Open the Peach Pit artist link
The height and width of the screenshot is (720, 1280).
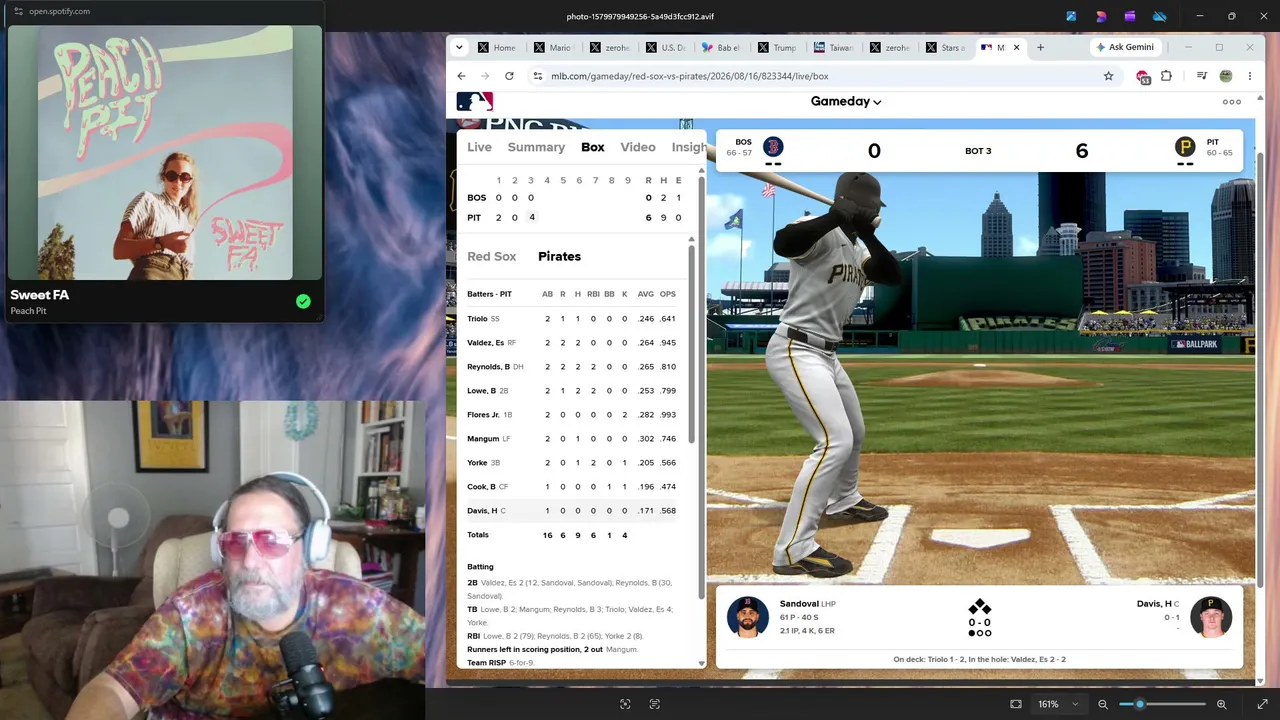click(28, 311)
